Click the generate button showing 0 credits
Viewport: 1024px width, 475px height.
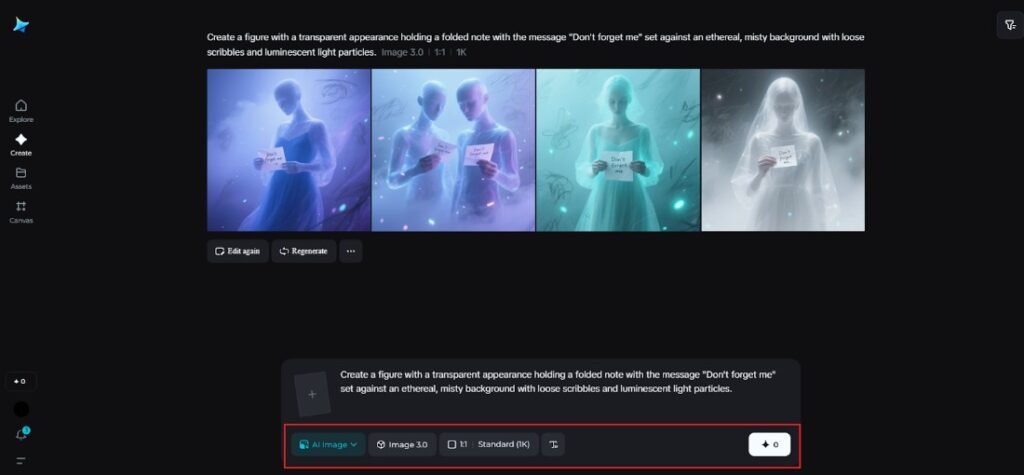click(769, 444)
